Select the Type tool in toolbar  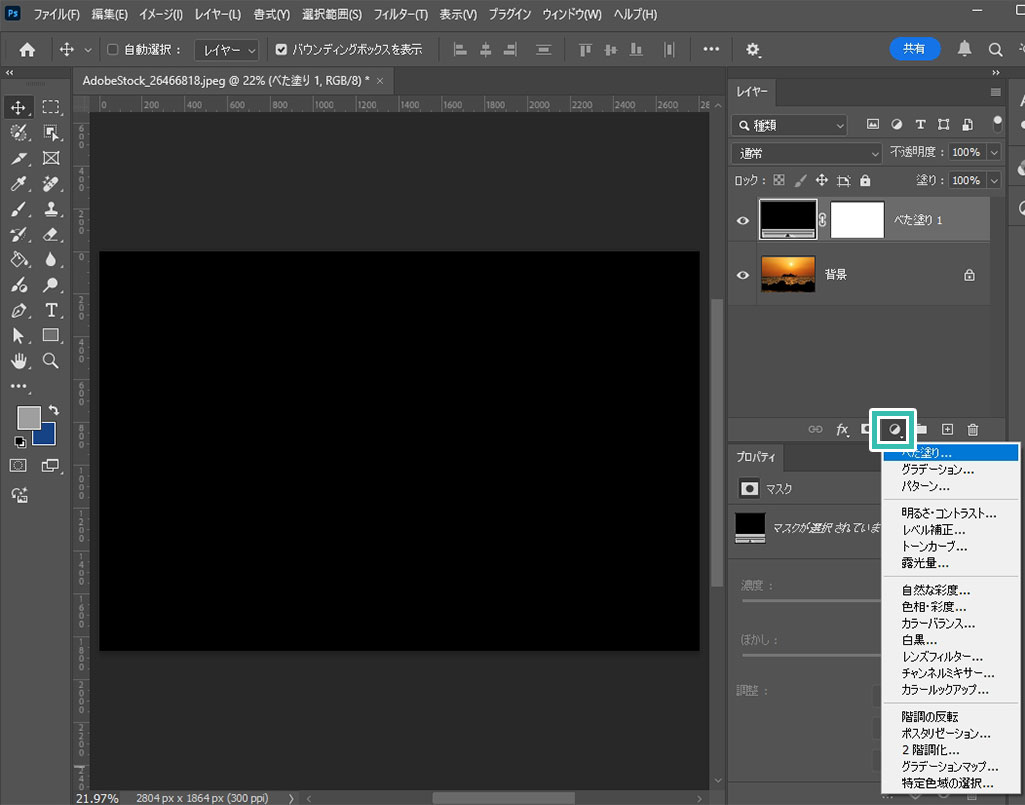[x=50, y=309]
